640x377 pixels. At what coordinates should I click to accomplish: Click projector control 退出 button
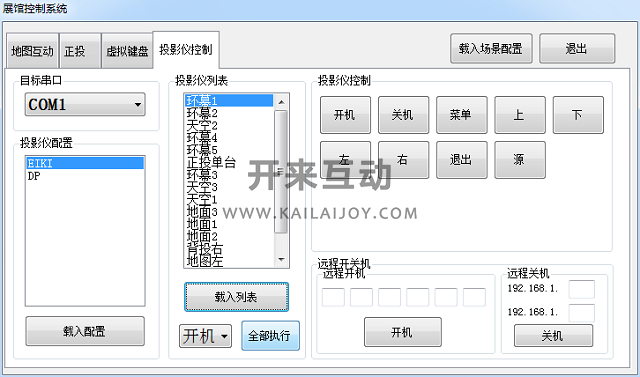[462, 160]
